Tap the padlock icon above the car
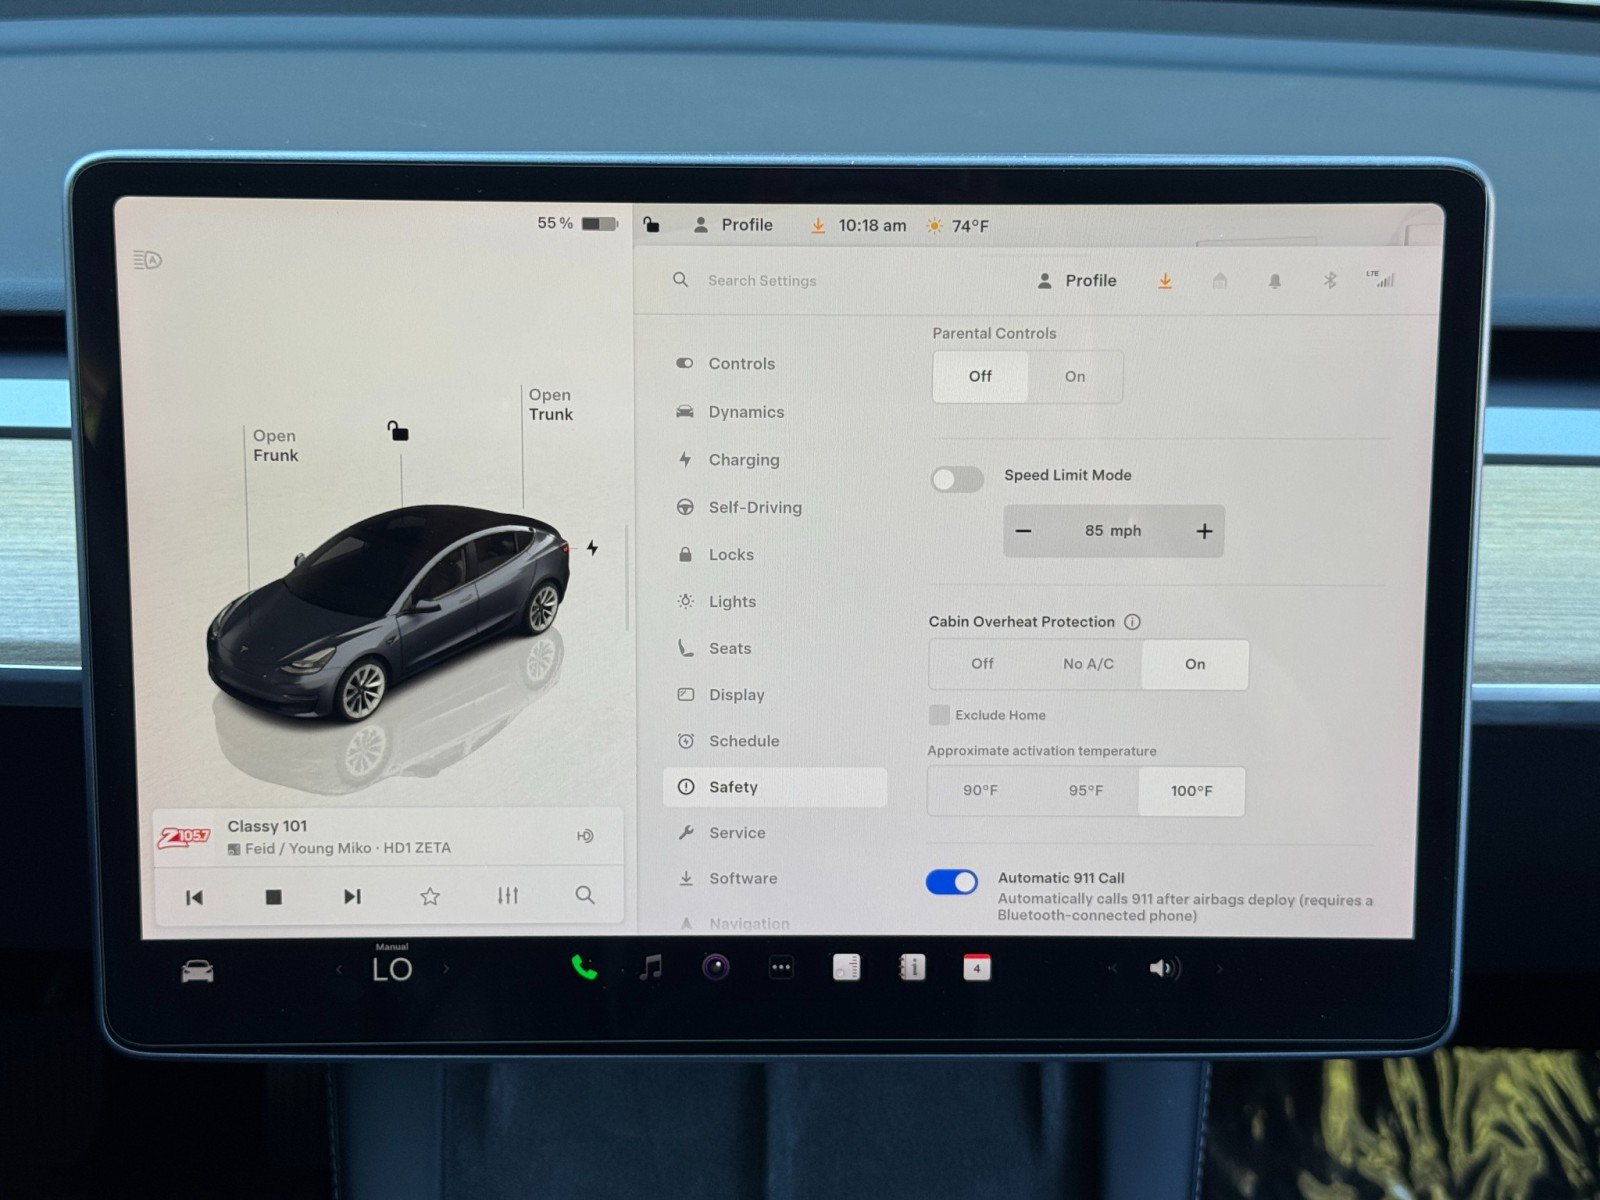The width and height of the screenshot is (1600, 1200). (x=398, y=431)
